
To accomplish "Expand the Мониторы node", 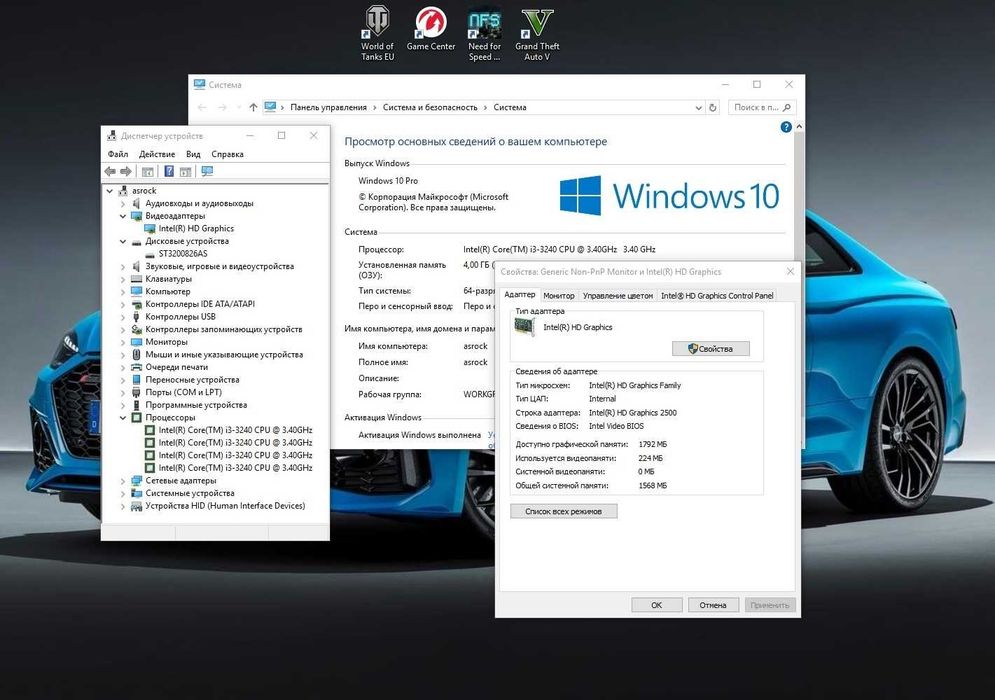I will [122, 342].
